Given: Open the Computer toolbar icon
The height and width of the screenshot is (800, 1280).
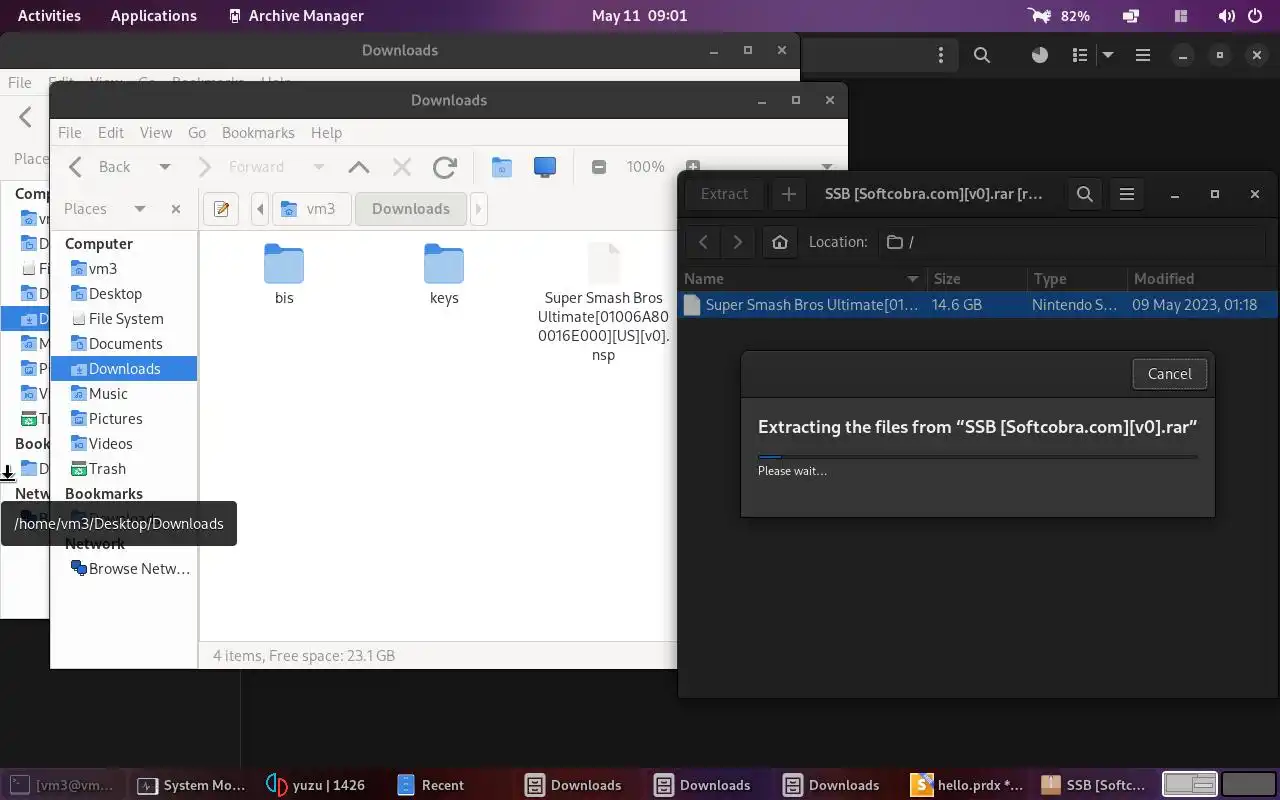Looking at the screenshot, I should click(545, 167).
